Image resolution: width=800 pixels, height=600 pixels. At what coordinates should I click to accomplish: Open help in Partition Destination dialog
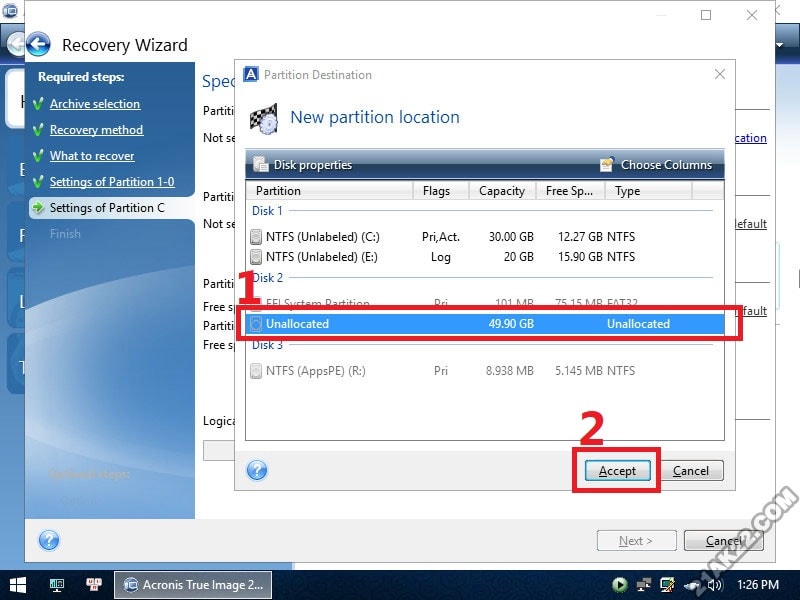coord(257,470)
